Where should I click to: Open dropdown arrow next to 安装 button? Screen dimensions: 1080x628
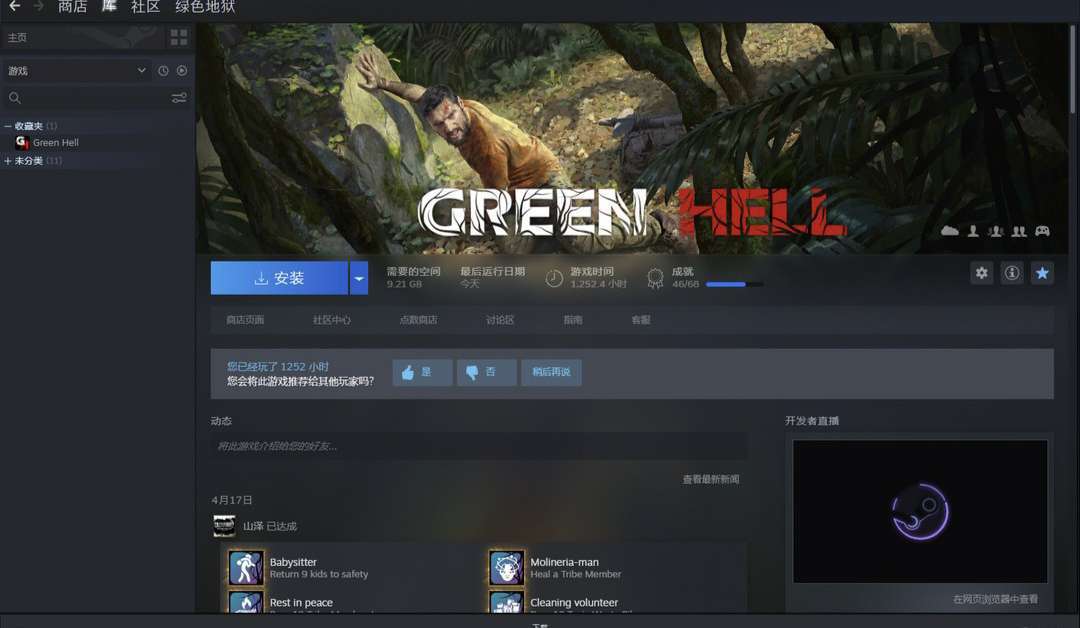click(x=359, y=278)
